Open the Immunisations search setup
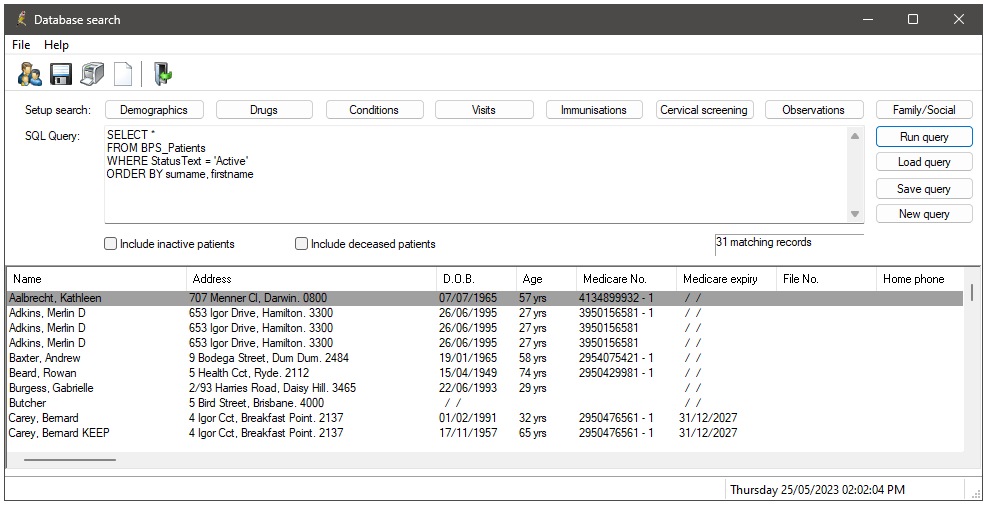 (x=594, y=110)
